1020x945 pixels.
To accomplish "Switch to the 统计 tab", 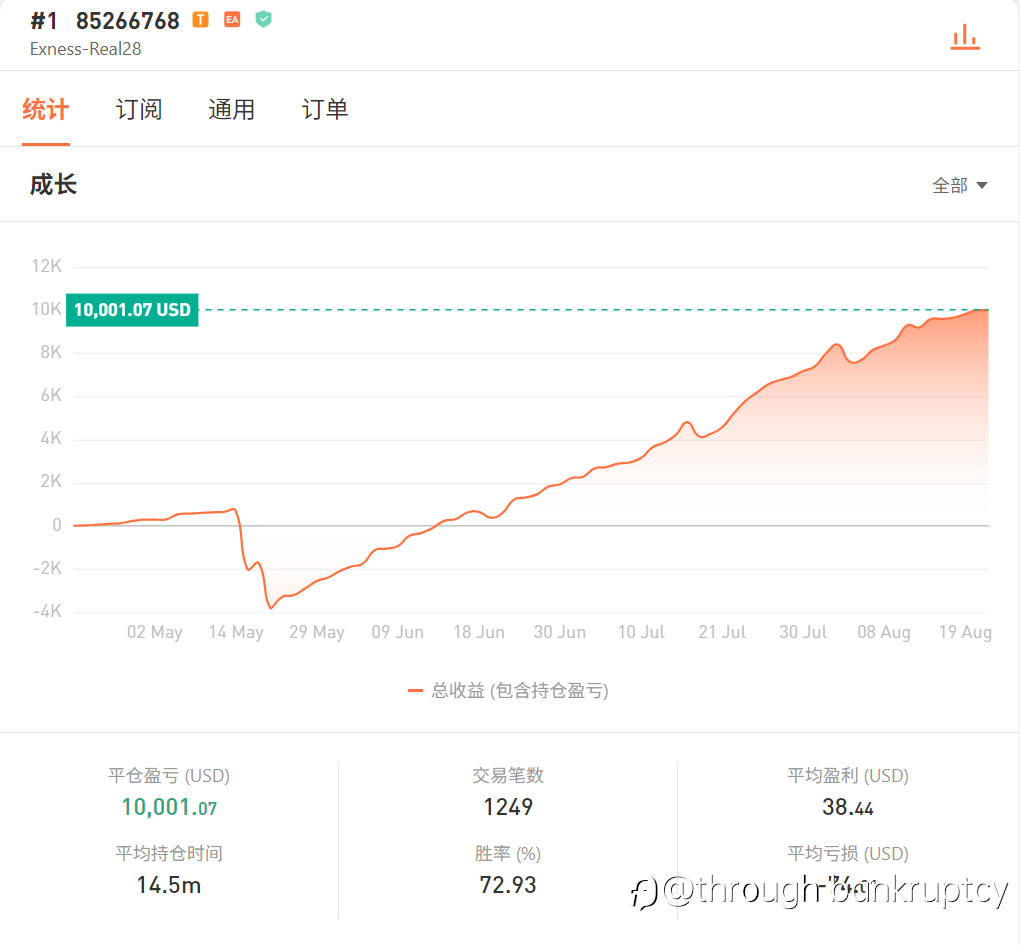I will tap(46, 109).
